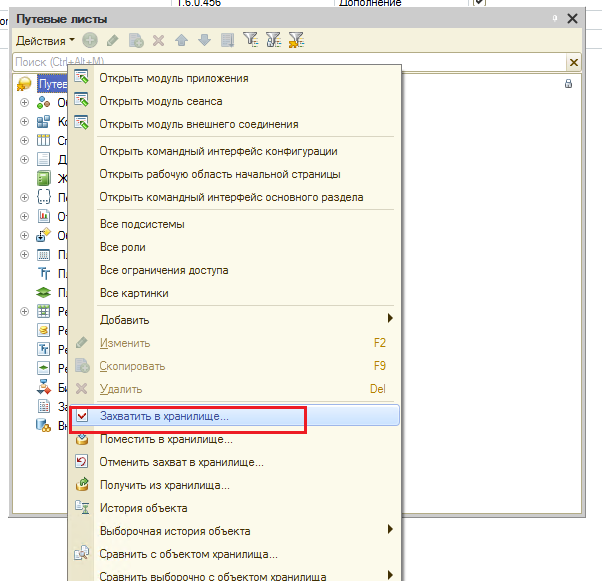Select the Путевые листы configuration root node
The width and height of the screenshot is (602, 581).
click(x=52, y=84)
